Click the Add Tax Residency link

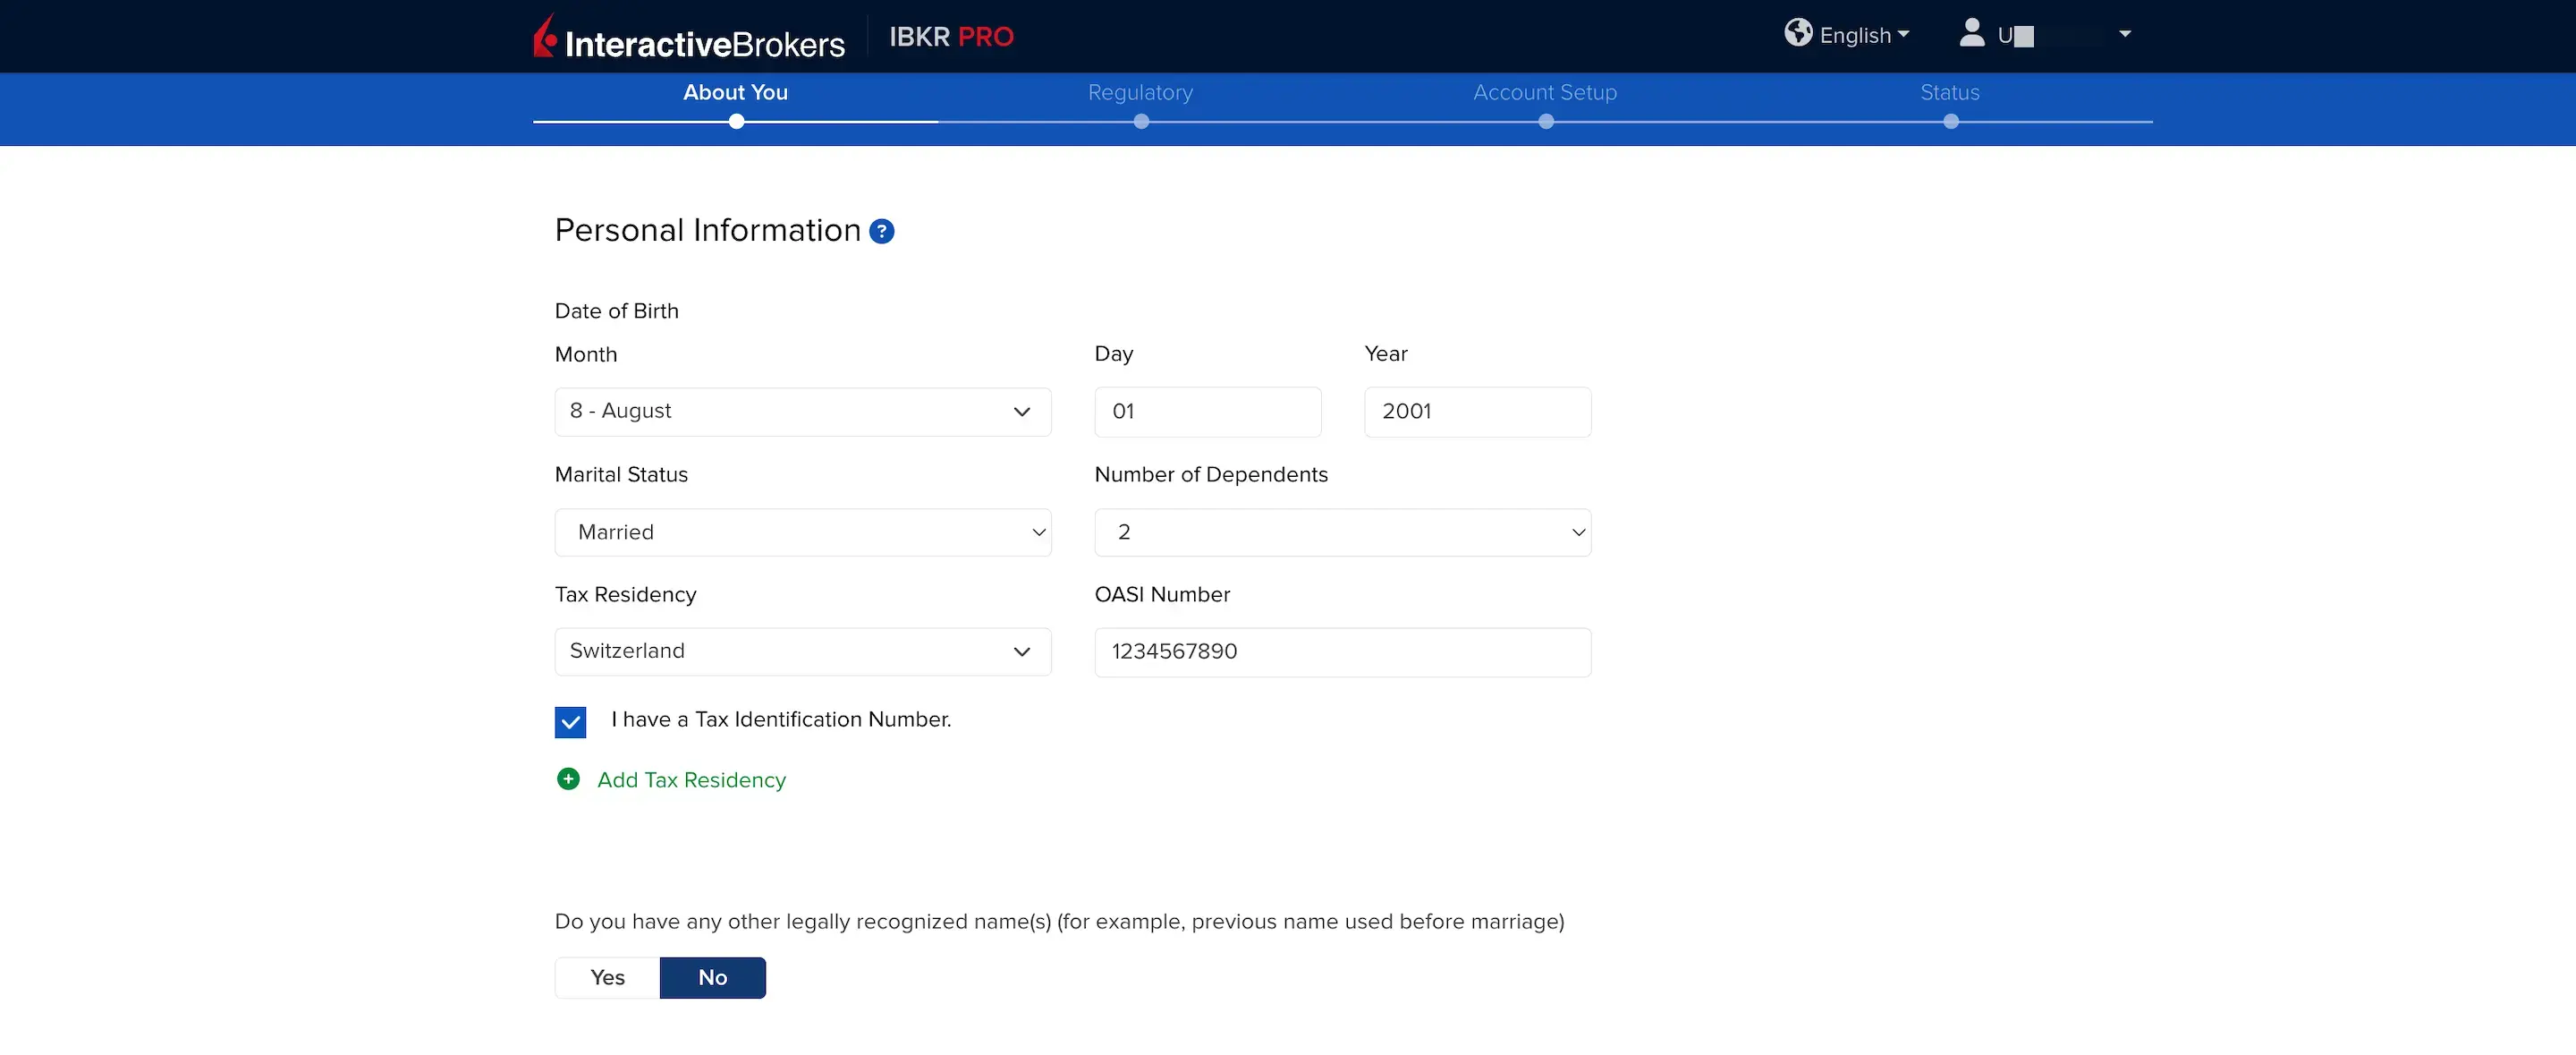coord(691,780)
